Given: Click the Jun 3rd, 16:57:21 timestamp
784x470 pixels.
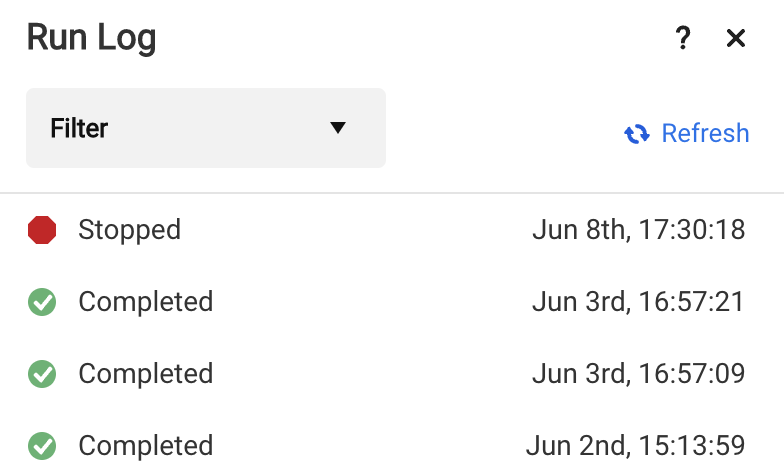Looking at the screenshot, I should click(638, 302).
